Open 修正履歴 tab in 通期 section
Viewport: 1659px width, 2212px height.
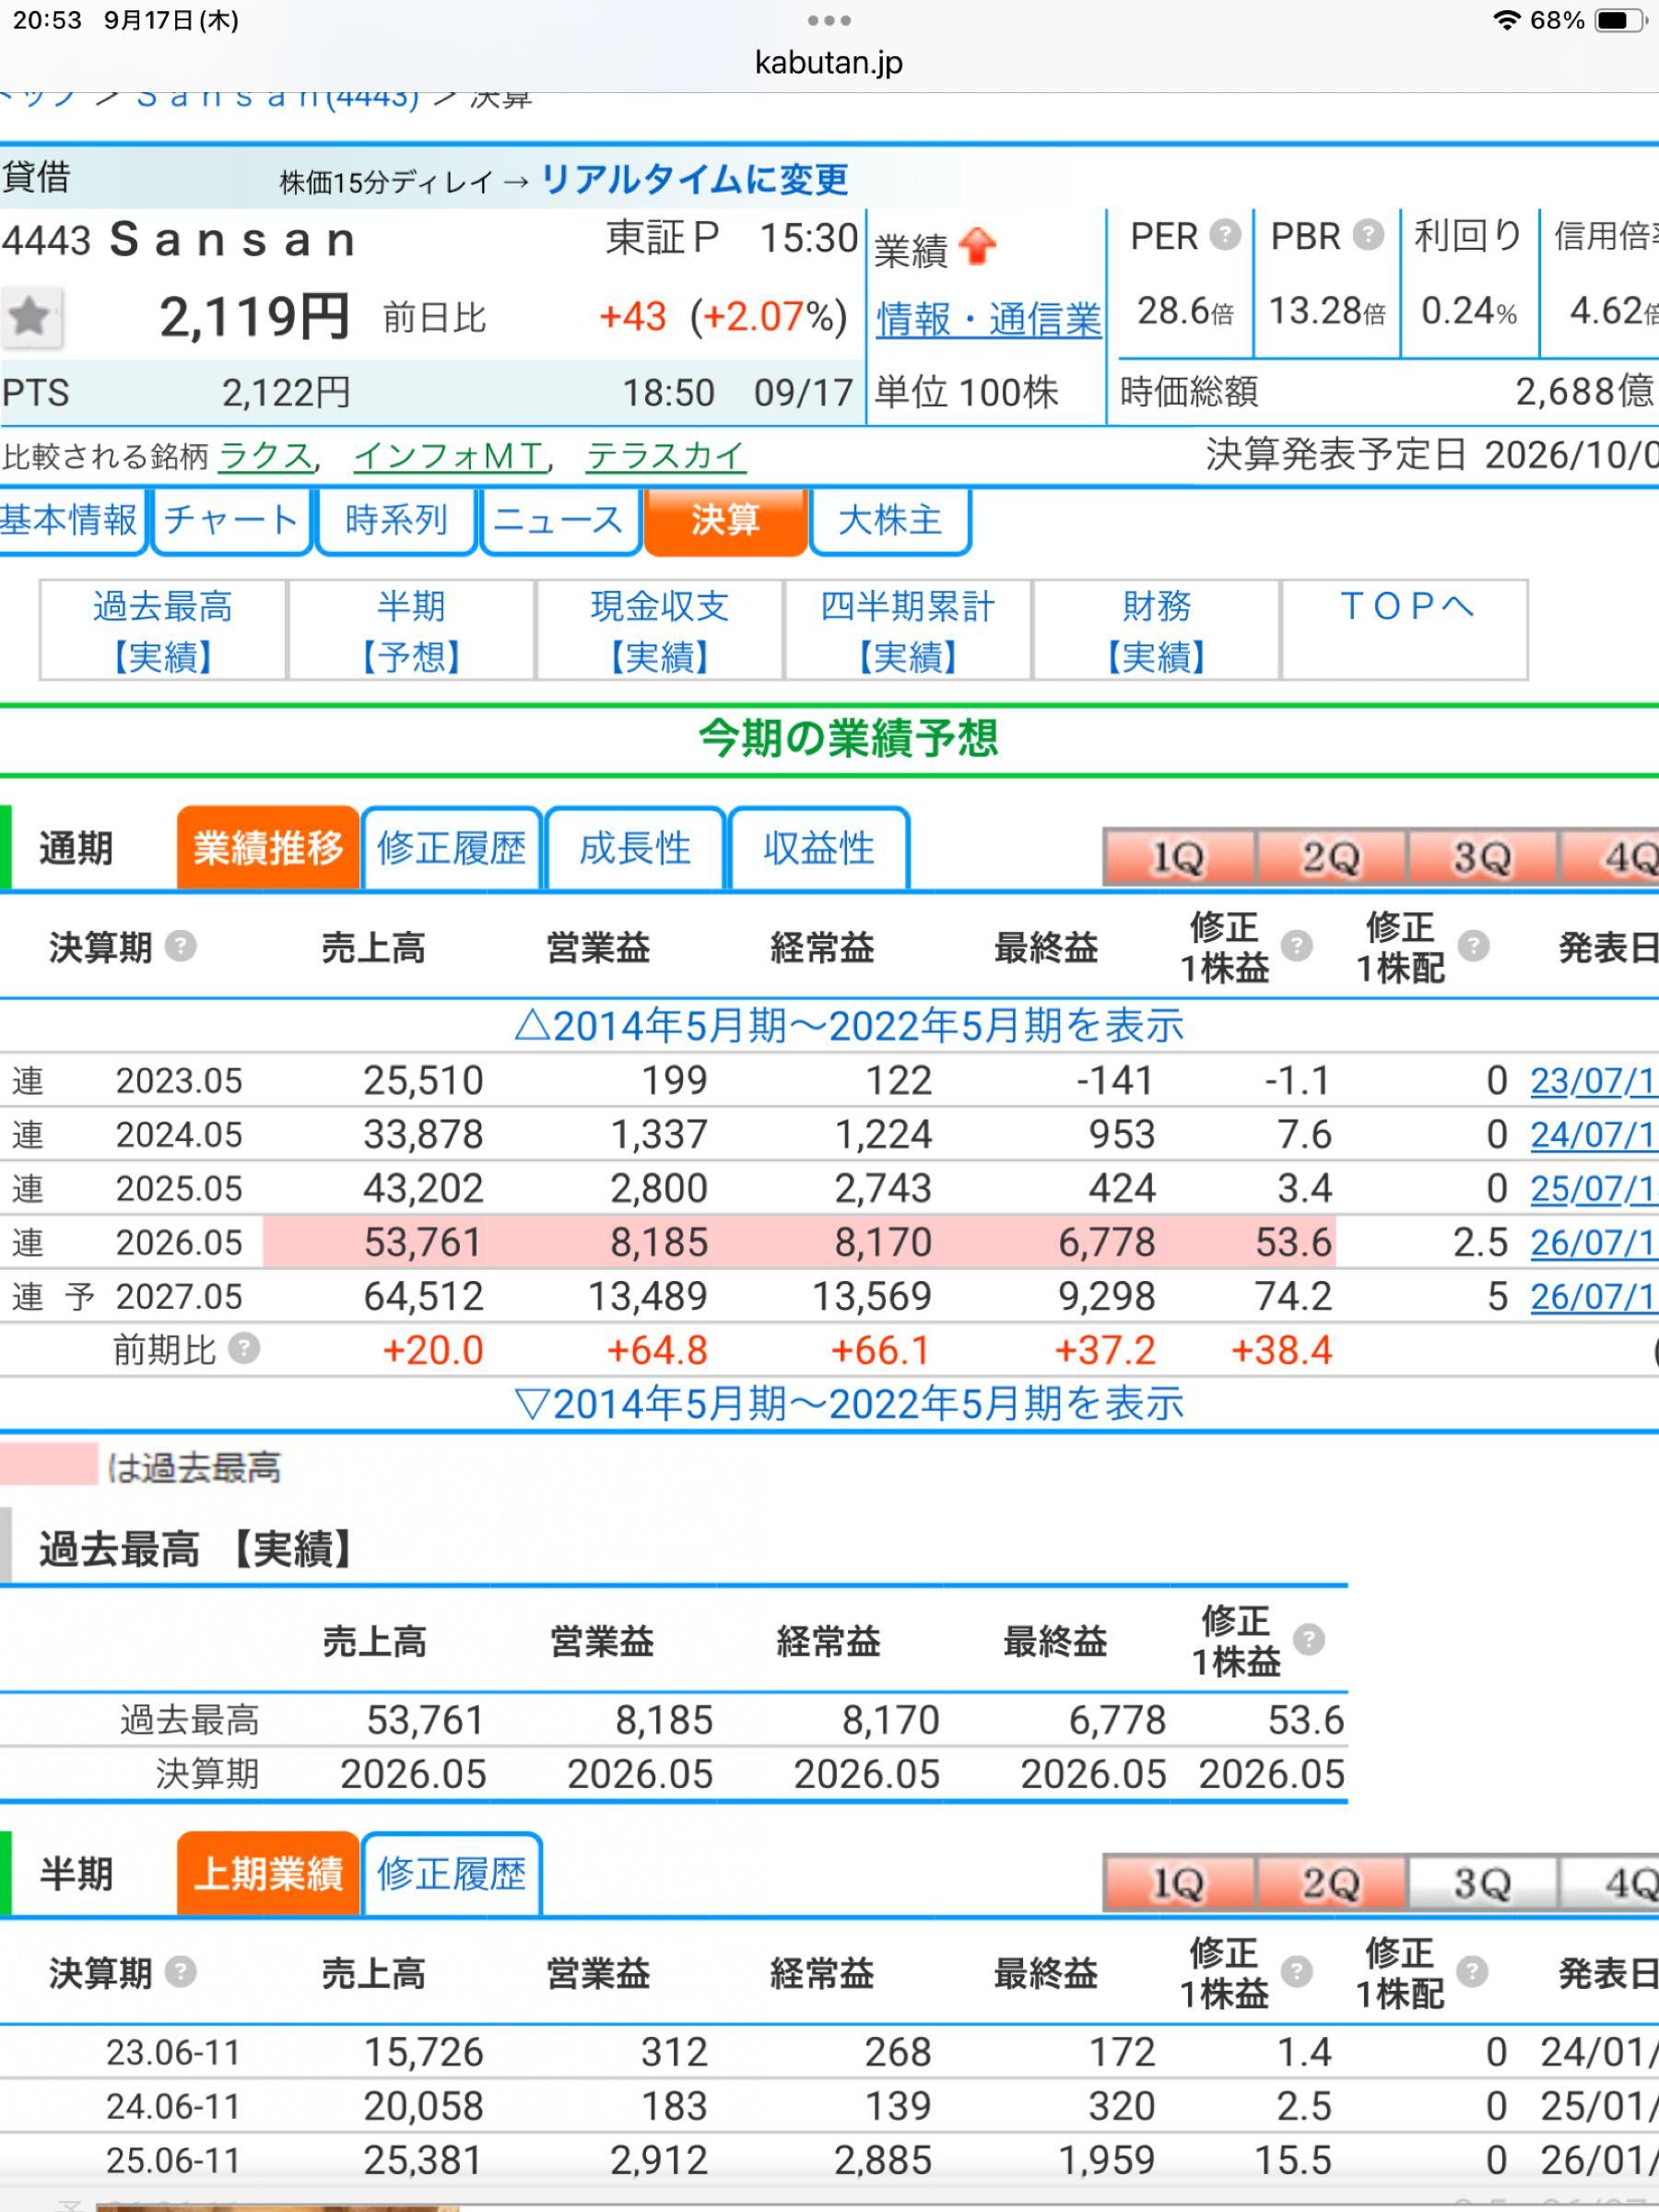[452, 848]
